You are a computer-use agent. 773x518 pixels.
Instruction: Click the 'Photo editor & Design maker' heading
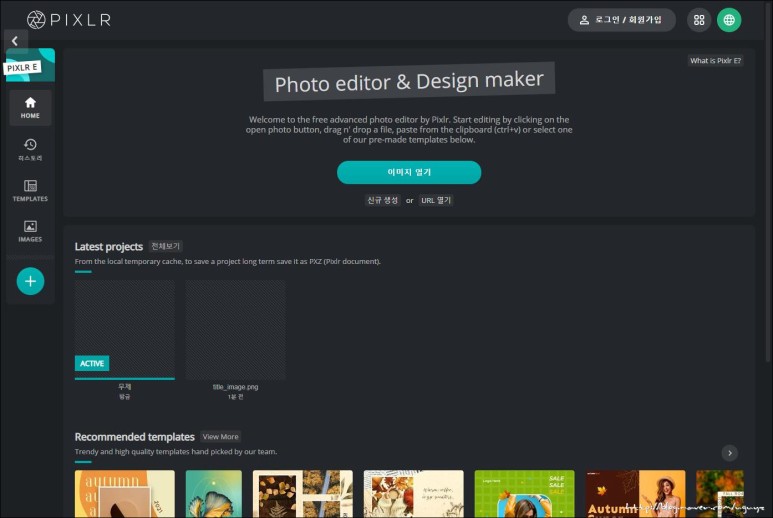409,81
